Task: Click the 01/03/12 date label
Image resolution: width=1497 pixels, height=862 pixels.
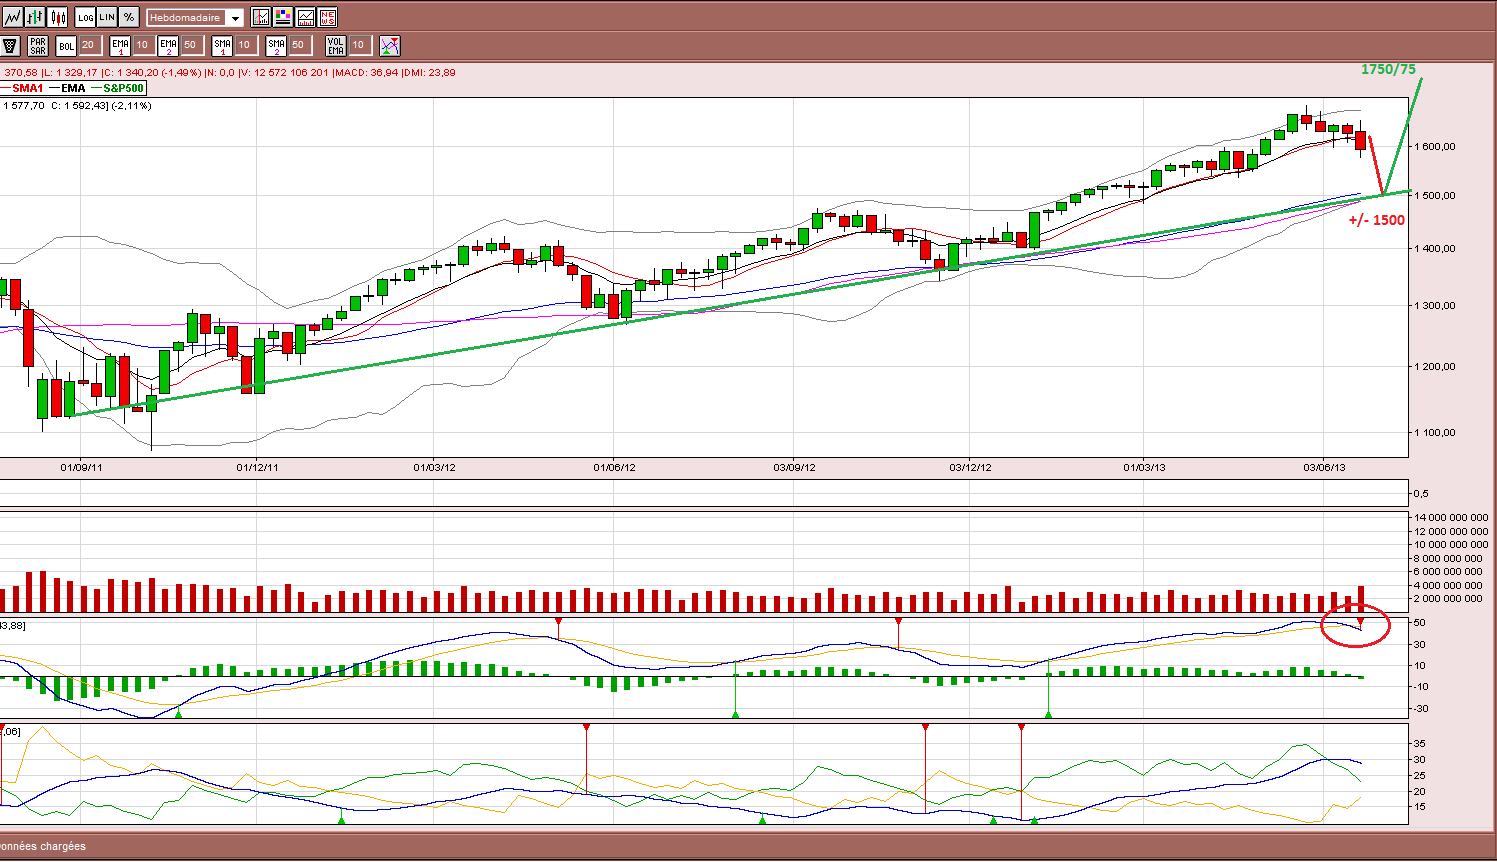Action: click(434, 467)
